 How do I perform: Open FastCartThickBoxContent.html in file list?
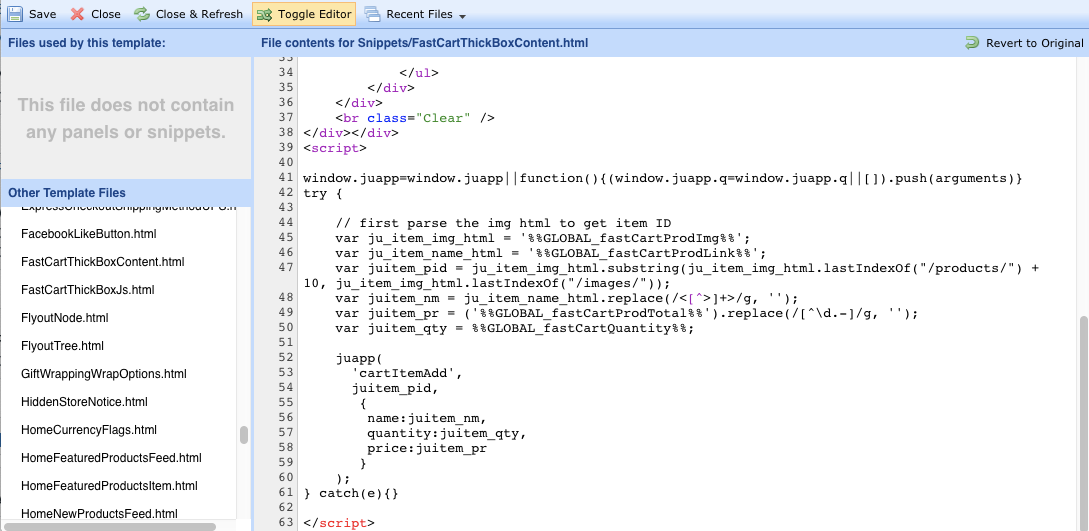[102, 262]
